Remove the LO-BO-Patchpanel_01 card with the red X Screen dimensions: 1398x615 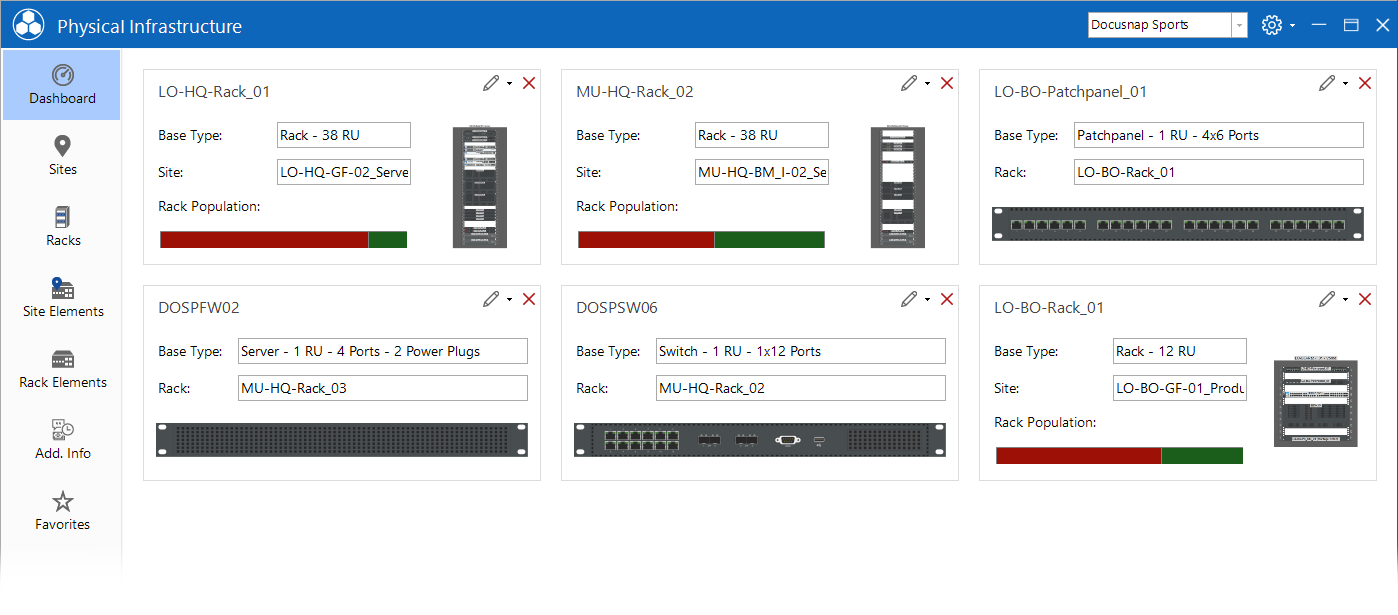tap(1365, 83)
